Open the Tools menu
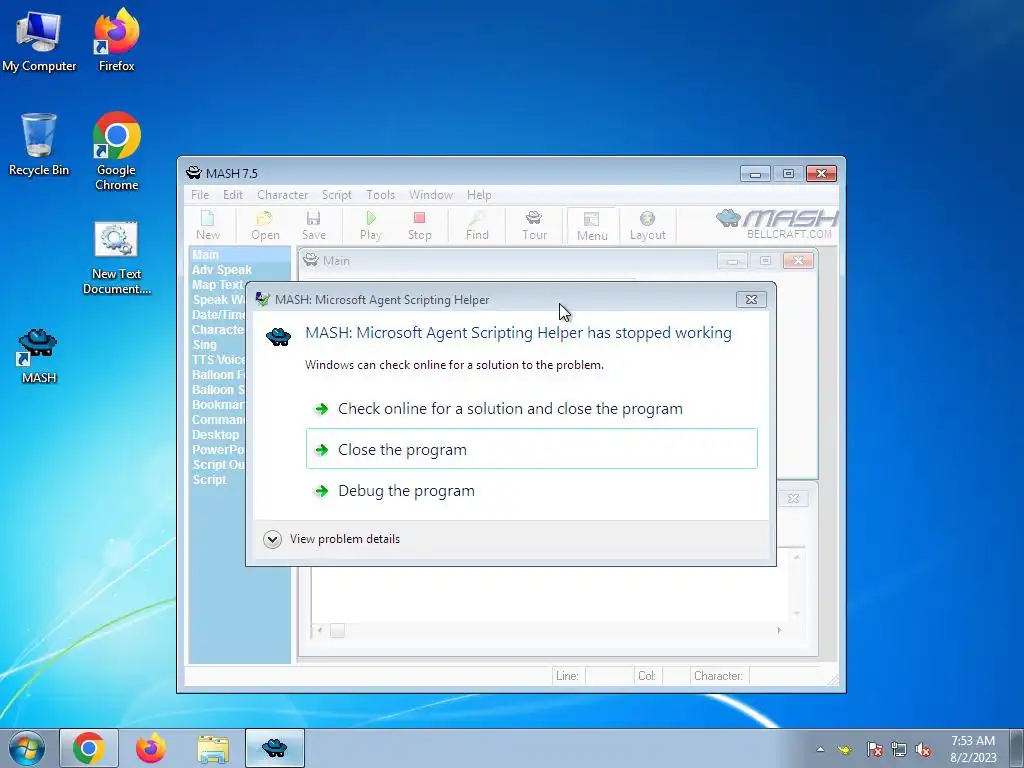 coord(380,195)
